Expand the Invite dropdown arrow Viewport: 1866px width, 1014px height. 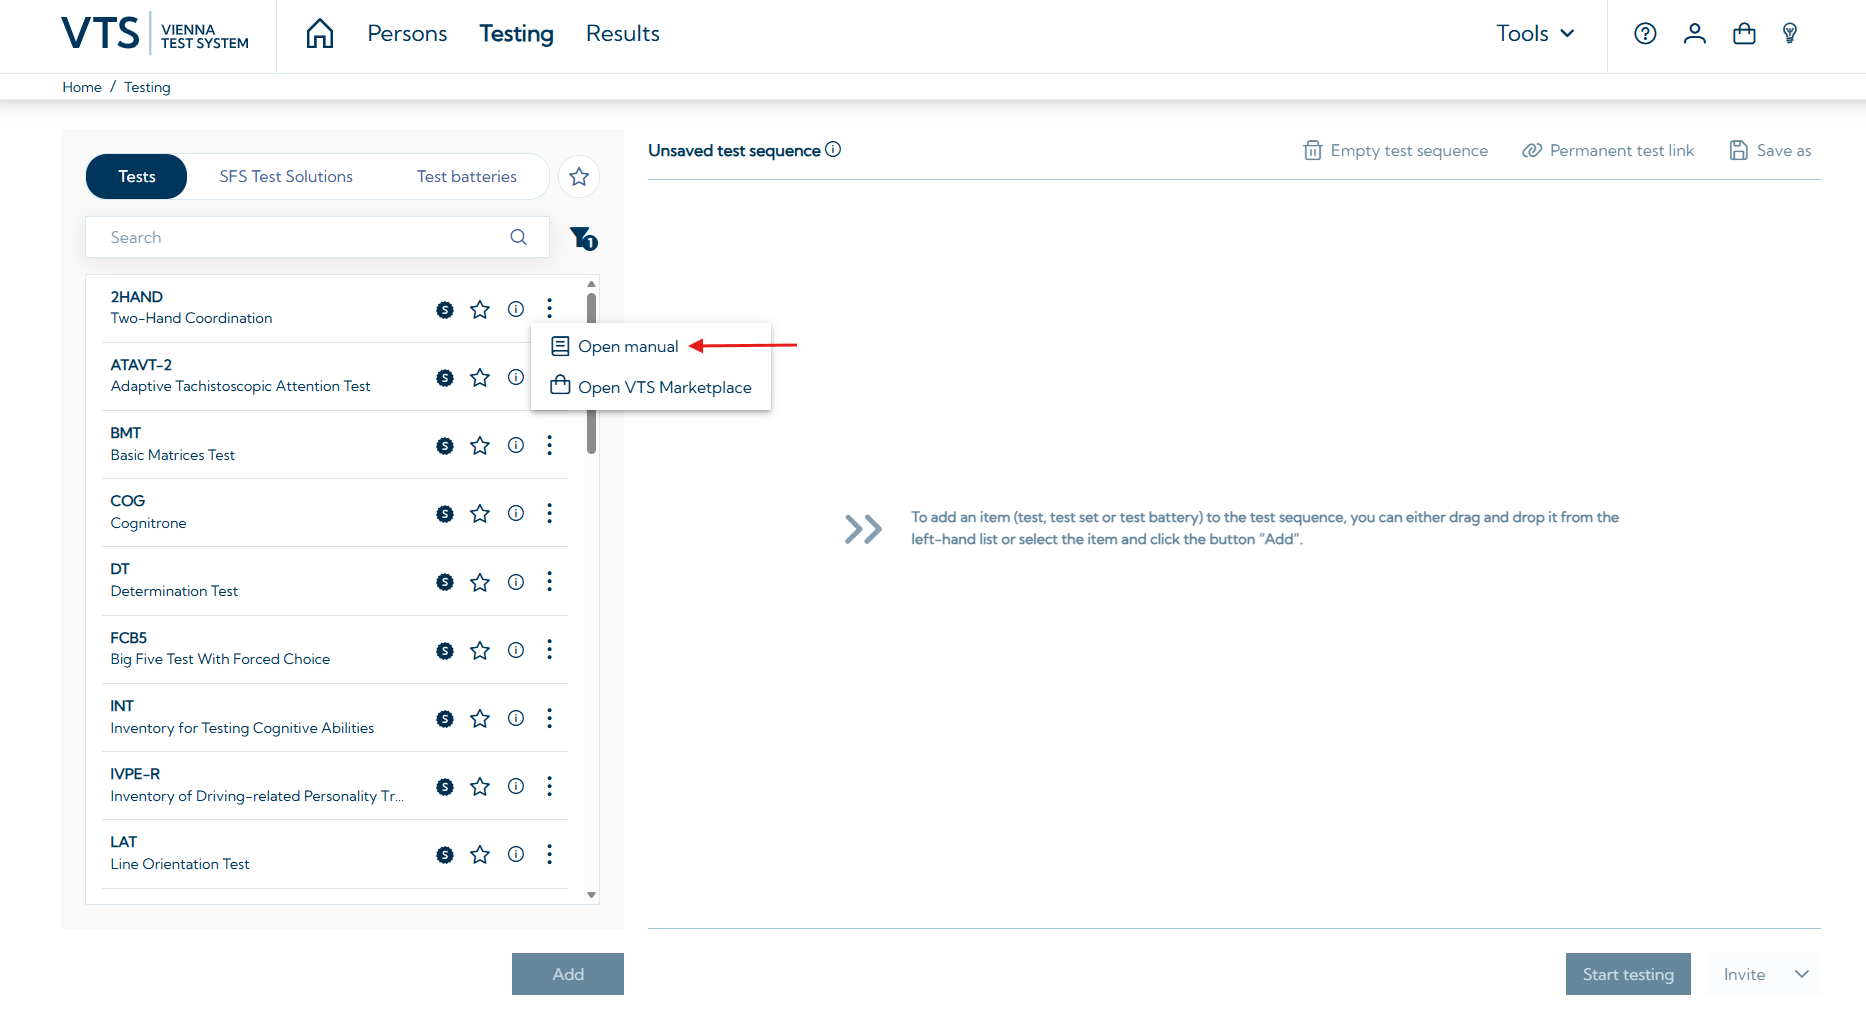click(x=1802, y=974)
